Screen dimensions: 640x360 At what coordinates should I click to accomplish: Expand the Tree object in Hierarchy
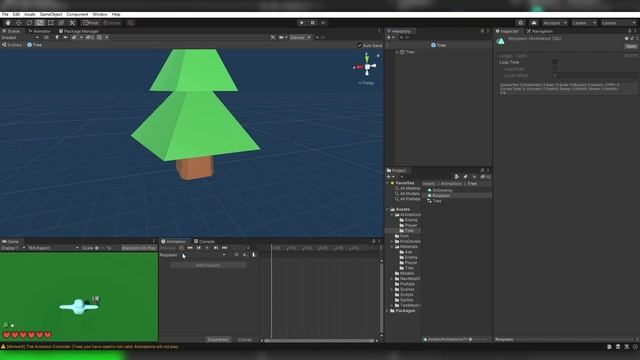(396, 52)
